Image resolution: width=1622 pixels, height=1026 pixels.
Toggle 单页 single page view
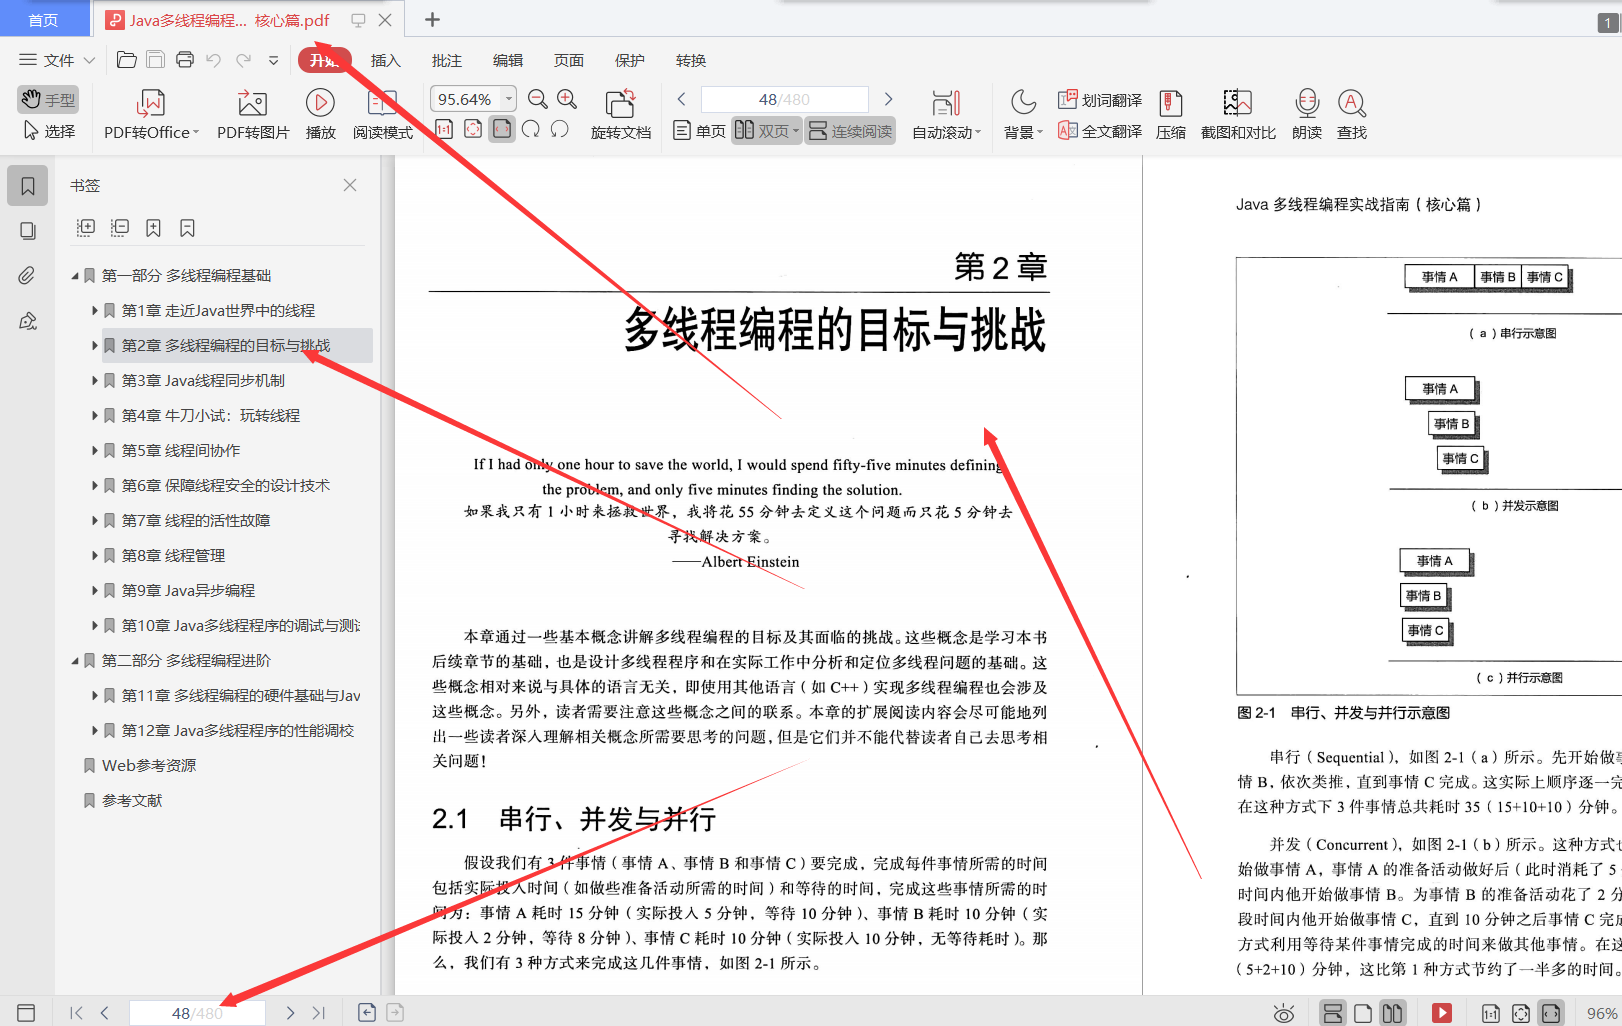coord(699,131)
